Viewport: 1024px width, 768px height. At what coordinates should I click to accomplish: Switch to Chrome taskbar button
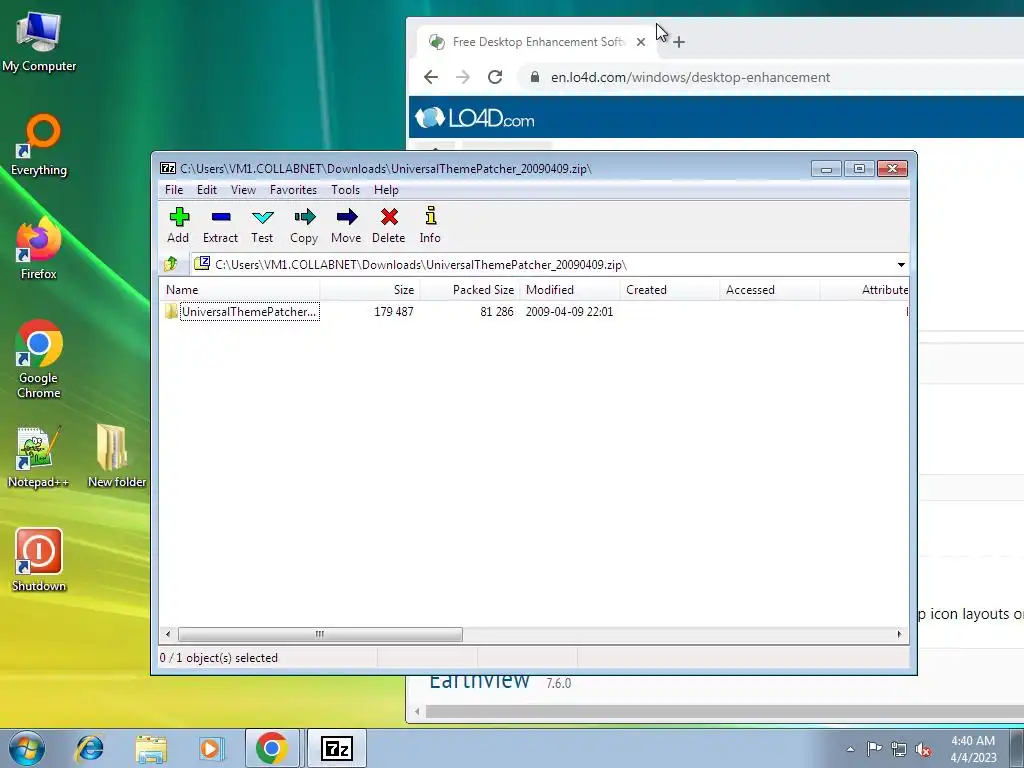[272, 748]
